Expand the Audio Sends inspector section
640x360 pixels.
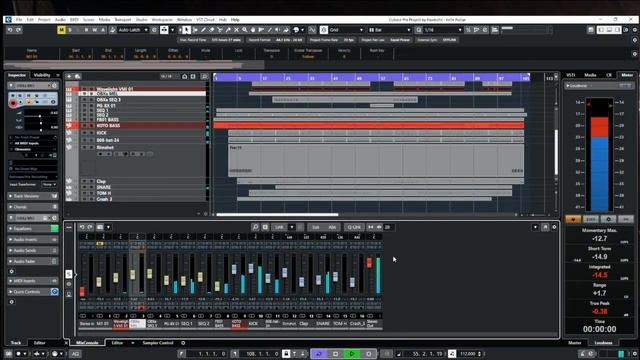click(33, 251)
